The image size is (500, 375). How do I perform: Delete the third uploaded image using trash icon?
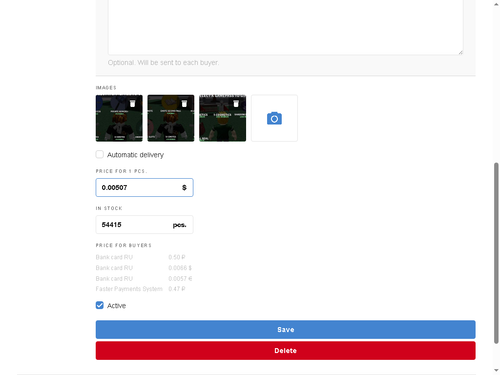(236, 103)
